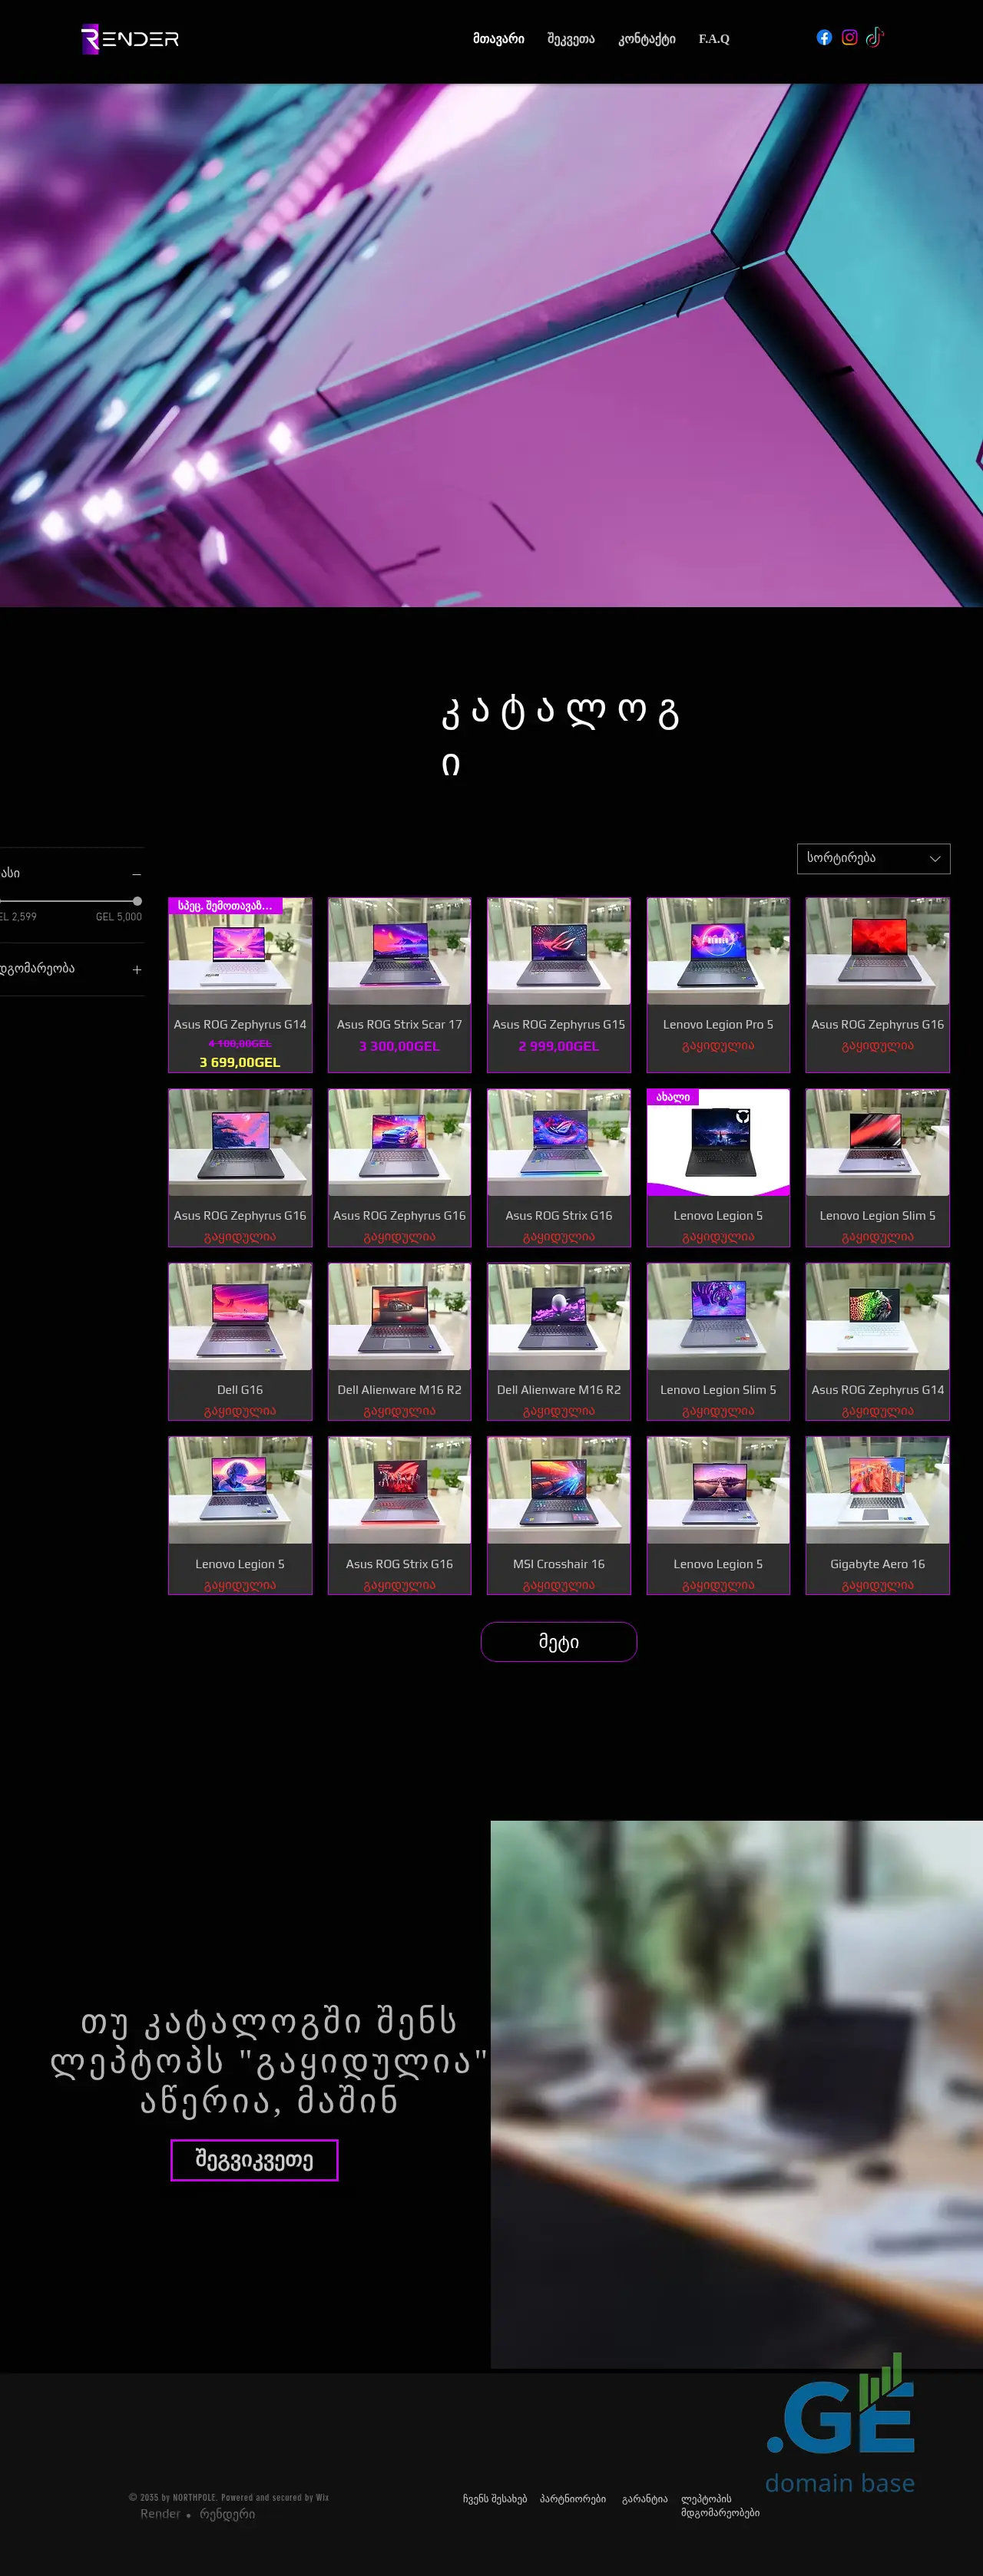Screen dimensions: 983x2576
Task: Collapse the price filter minus icon
Action: [136, 874]
